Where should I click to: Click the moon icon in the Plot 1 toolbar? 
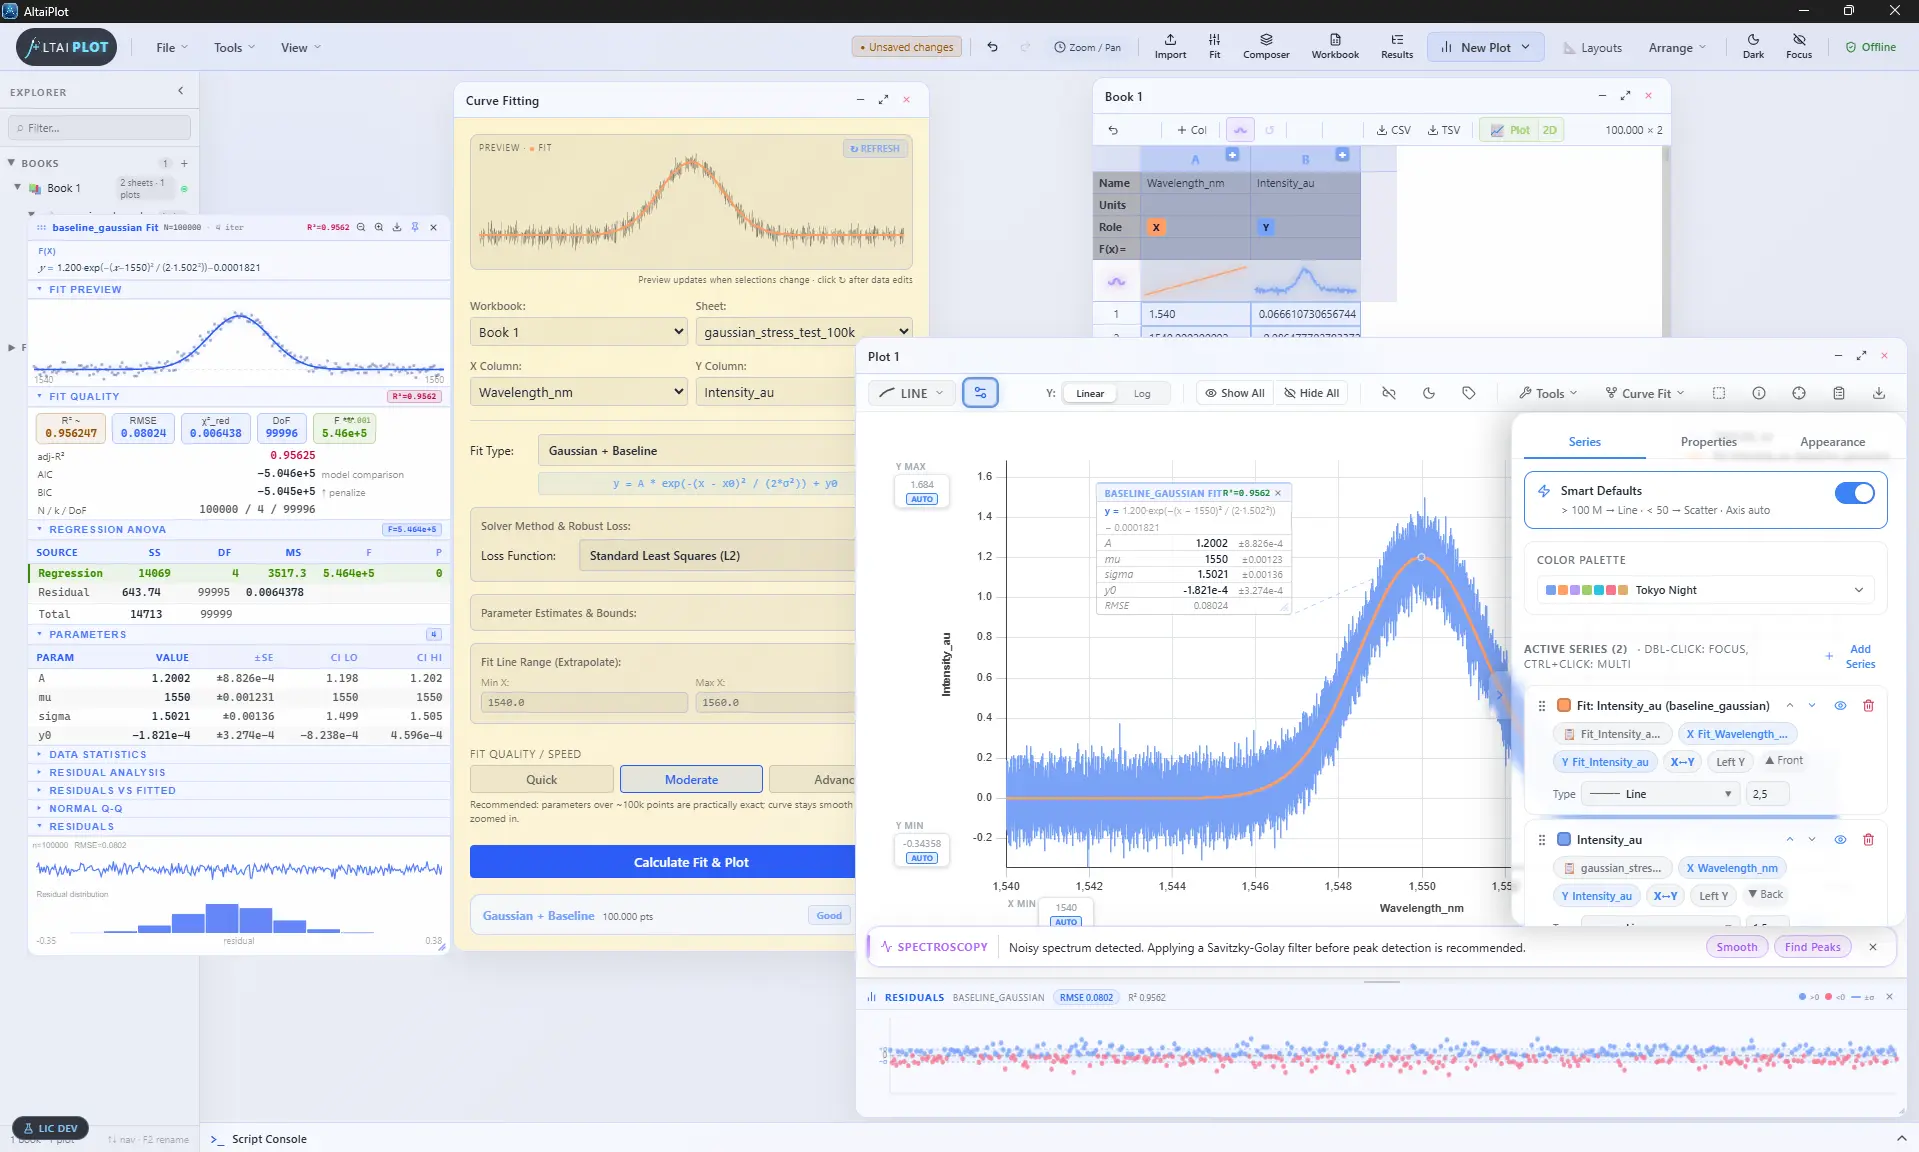click(1429, 393)
